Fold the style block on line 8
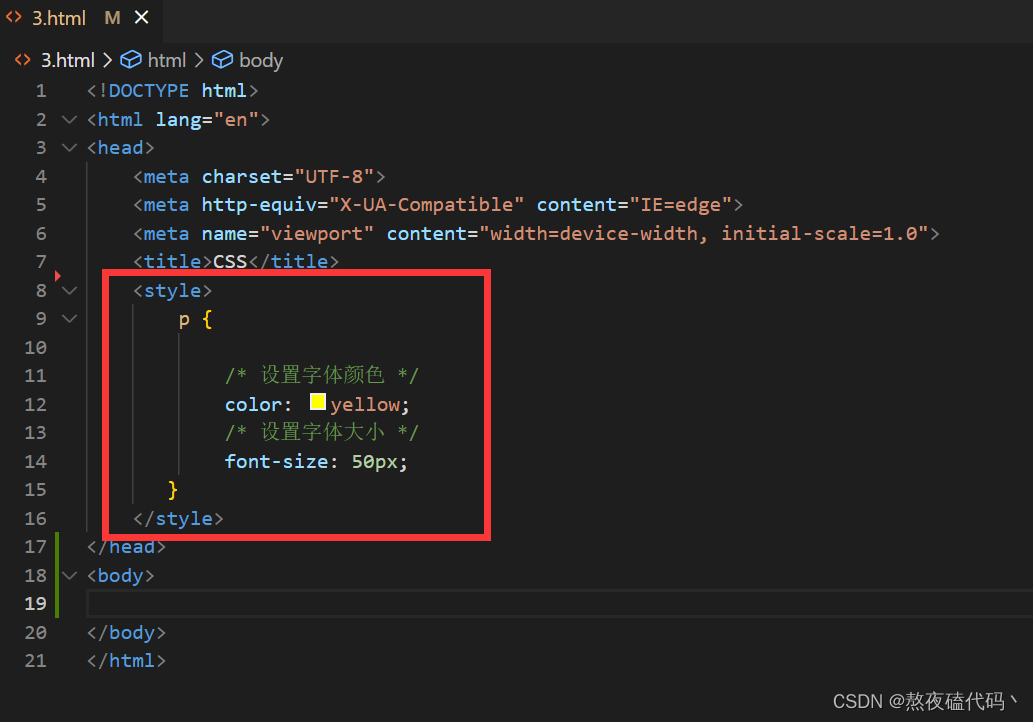 click(x=69, y=291)
